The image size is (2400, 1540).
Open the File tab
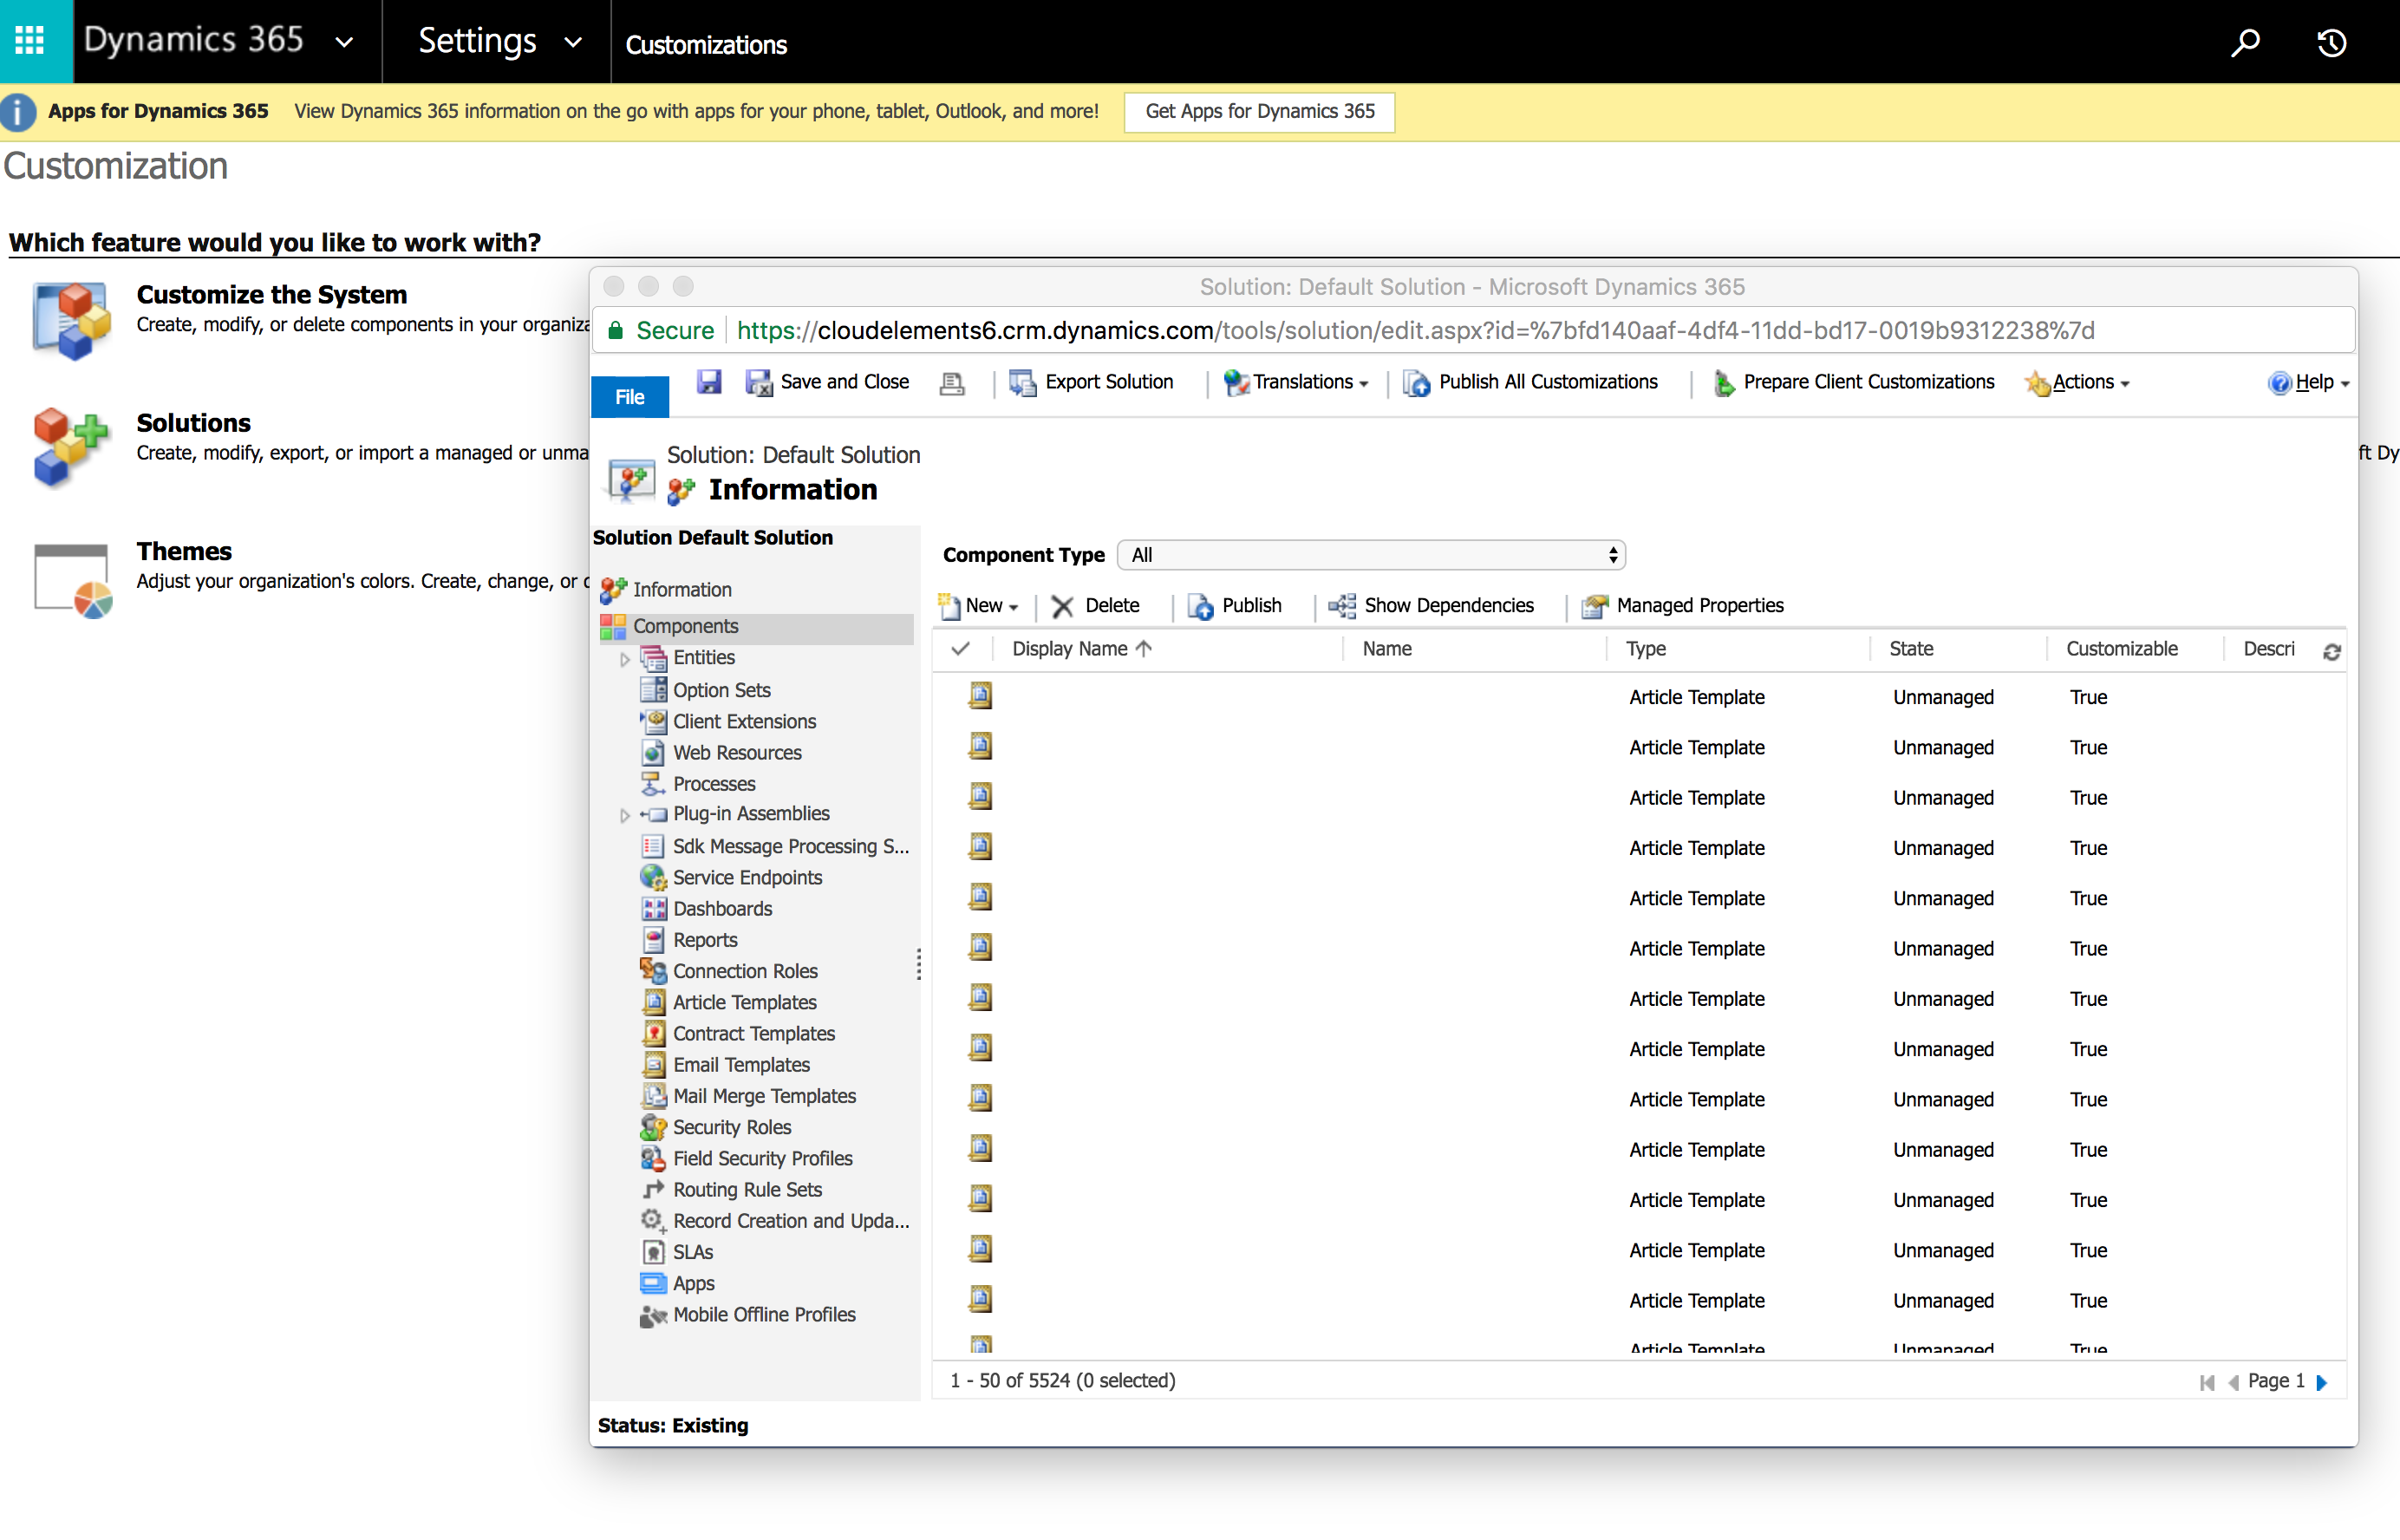pos(630,396)
